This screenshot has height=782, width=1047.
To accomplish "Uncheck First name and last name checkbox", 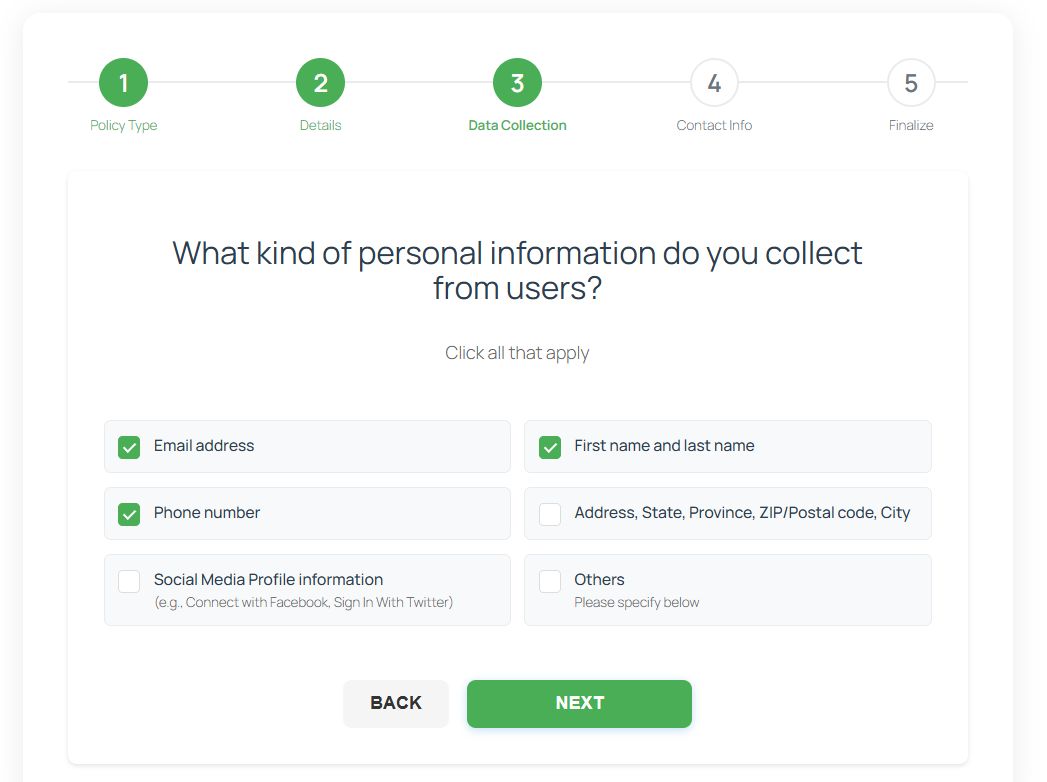I will click(x=550, y=447).
